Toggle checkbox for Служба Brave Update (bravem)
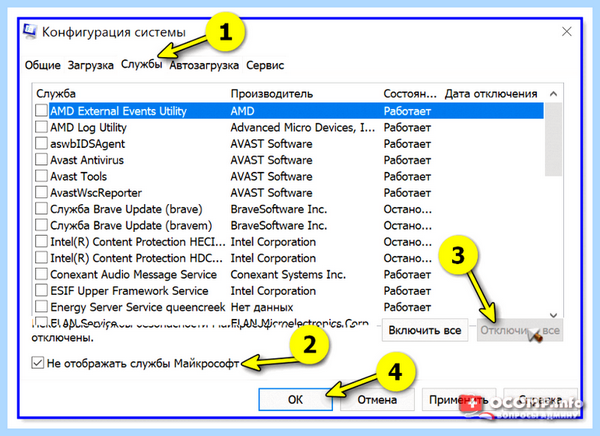600x436 pixels. tap(41, 225)
